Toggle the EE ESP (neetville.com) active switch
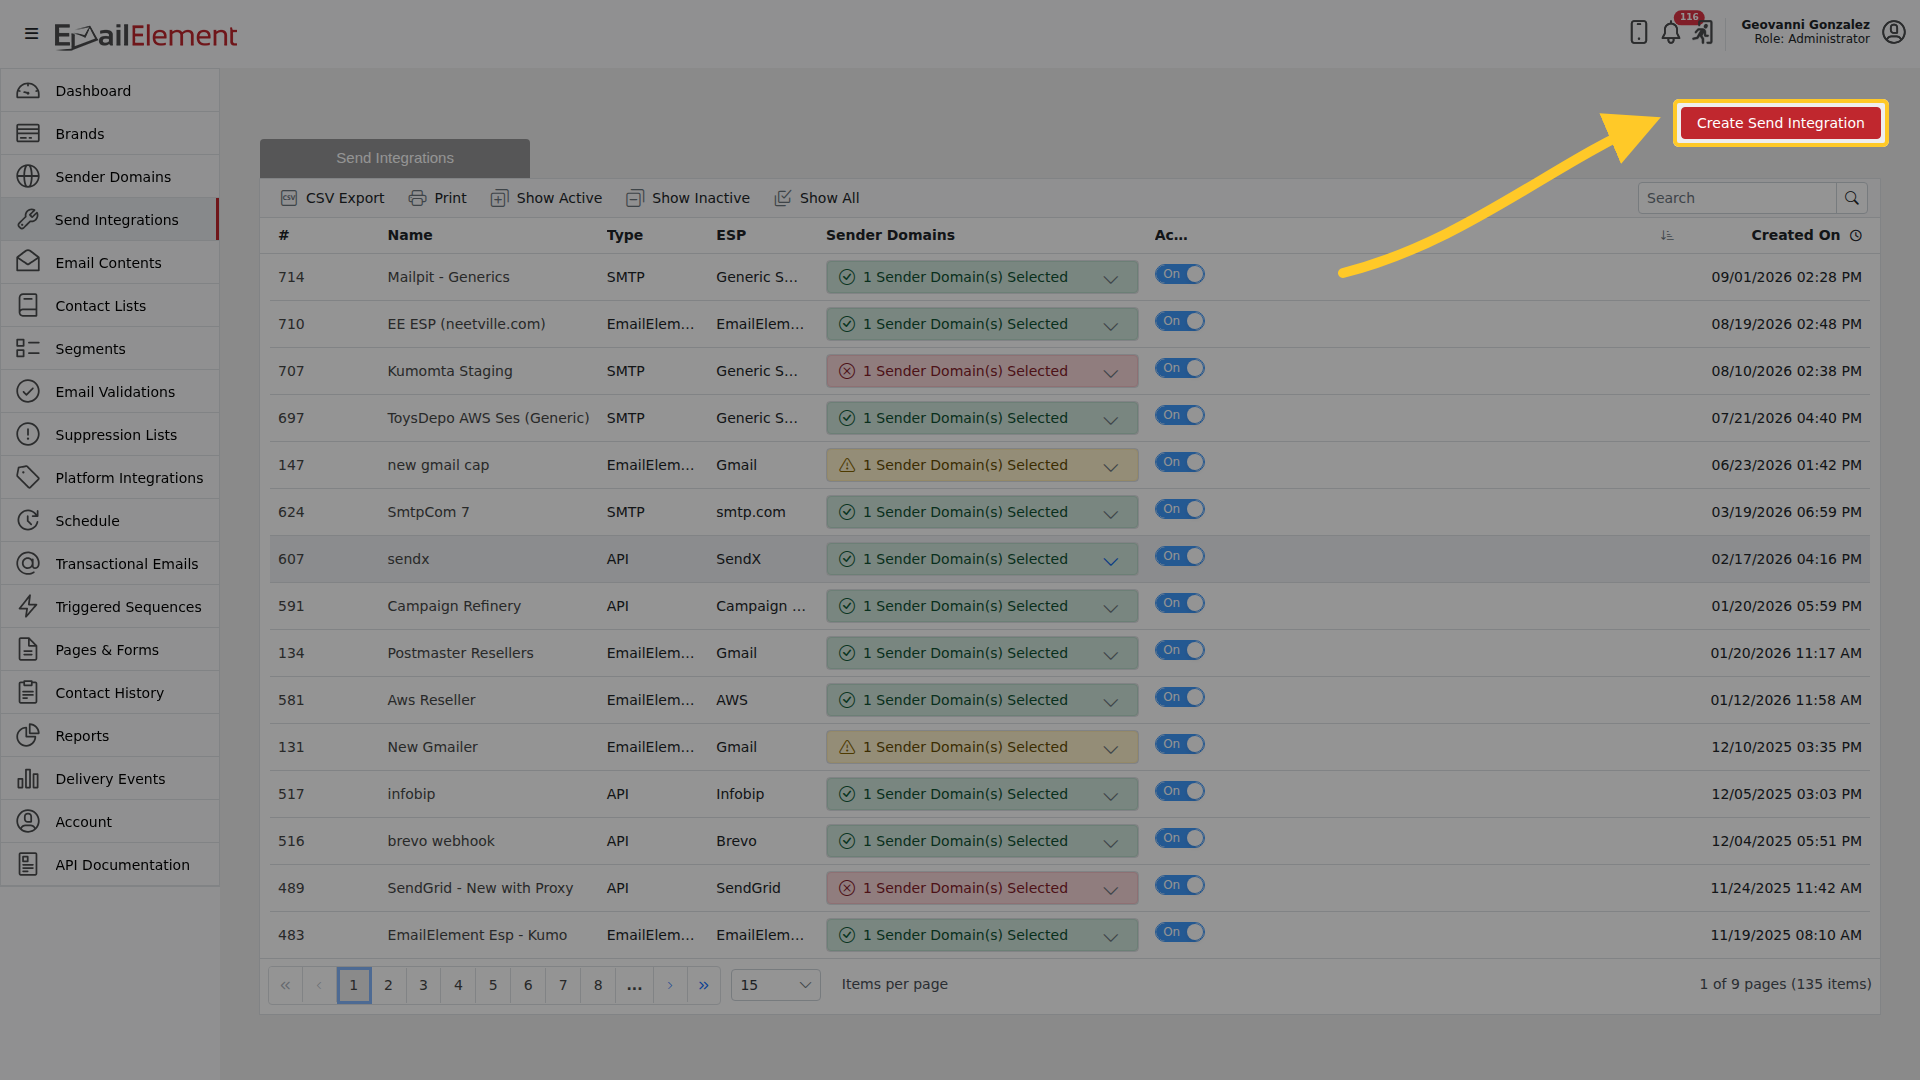The height and width of the screenshot is (1080, 1920). (x=1180, y=321)
